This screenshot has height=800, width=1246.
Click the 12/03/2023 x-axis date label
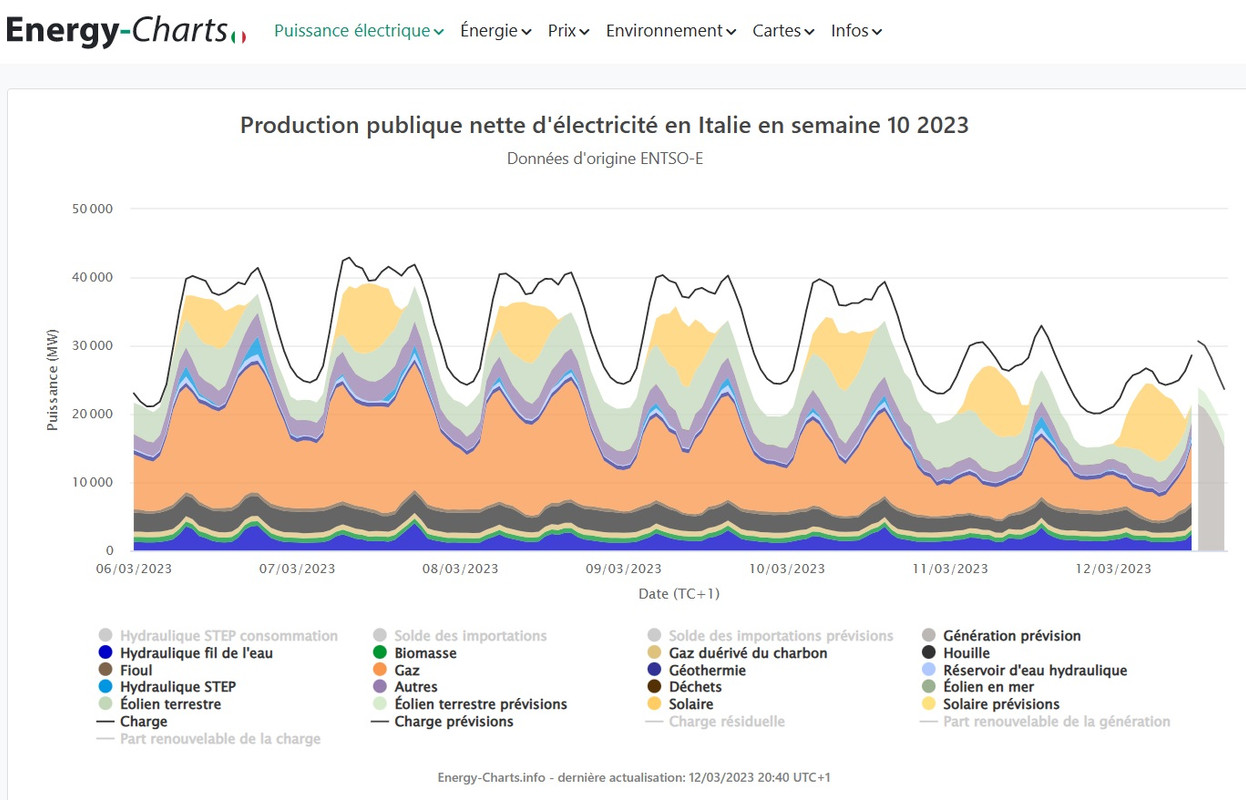[1113, 568]
